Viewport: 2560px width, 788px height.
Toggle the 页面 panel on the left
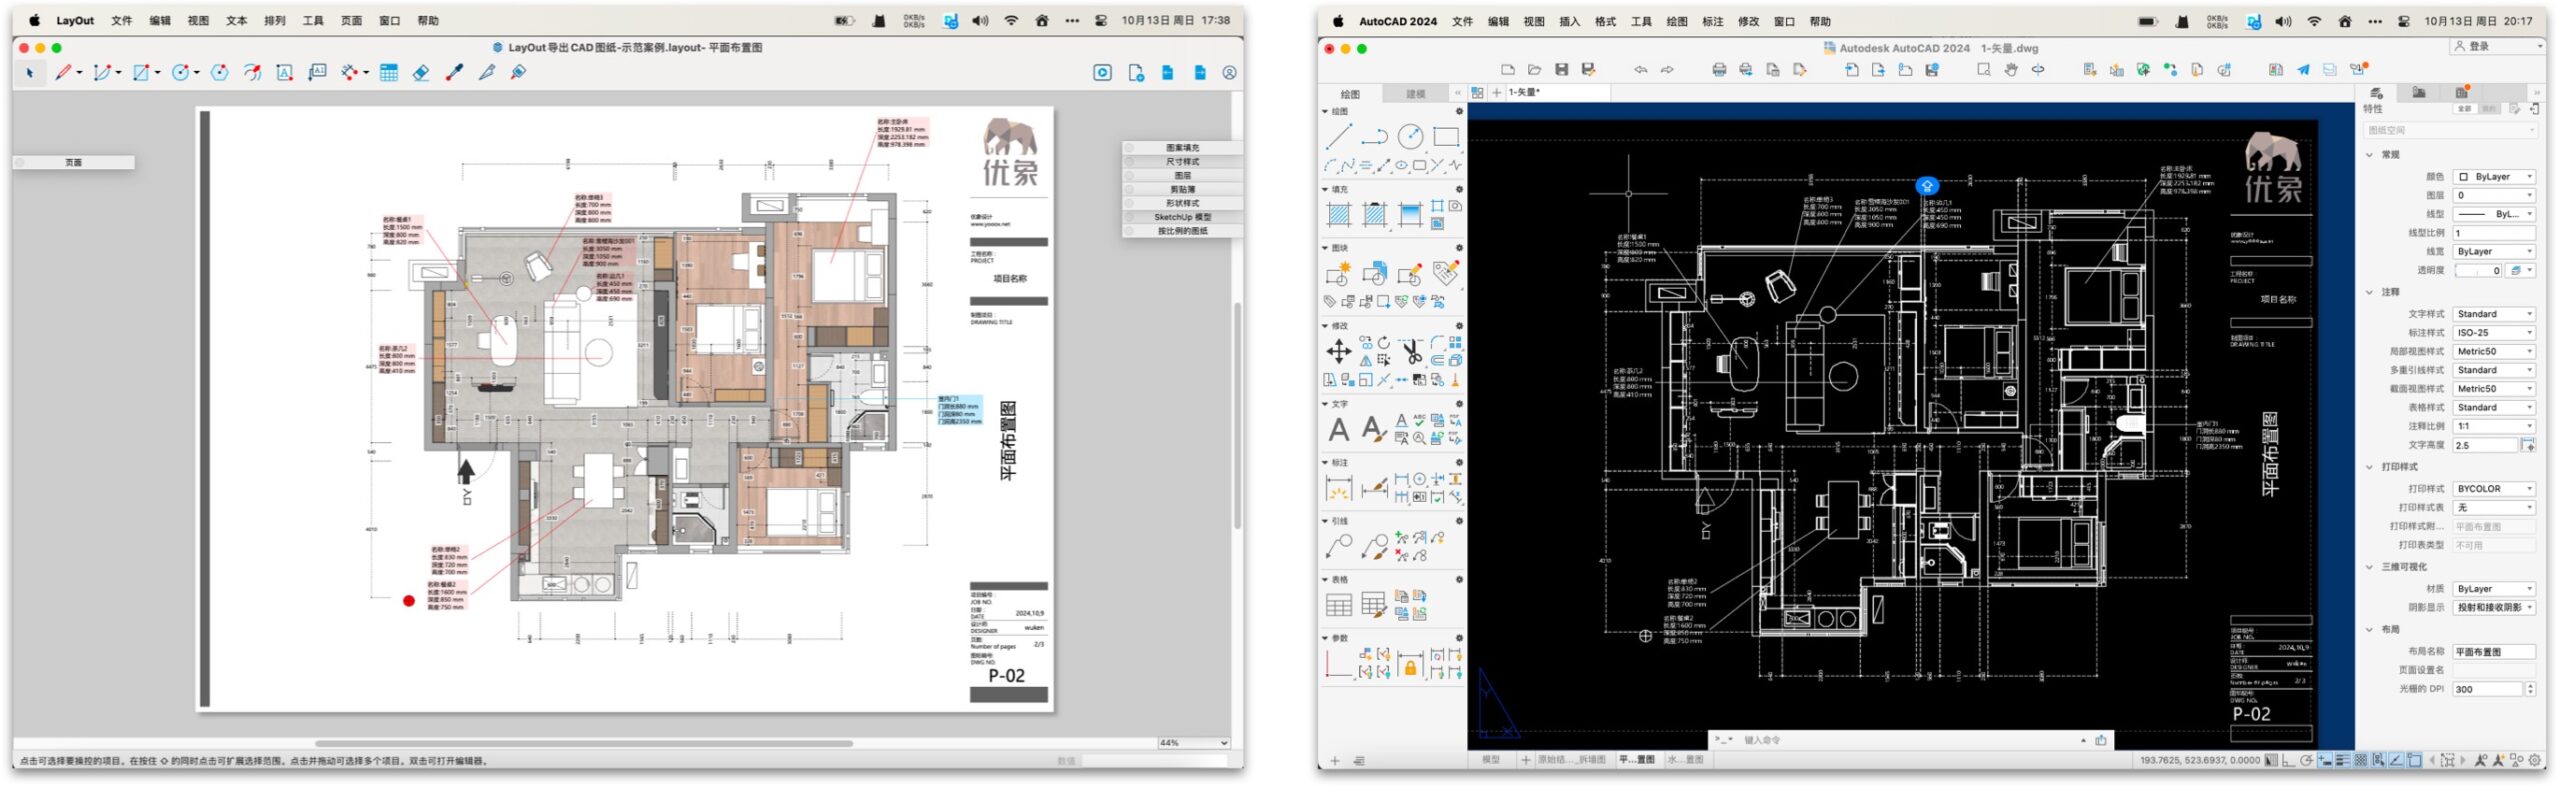click(74, 162)
